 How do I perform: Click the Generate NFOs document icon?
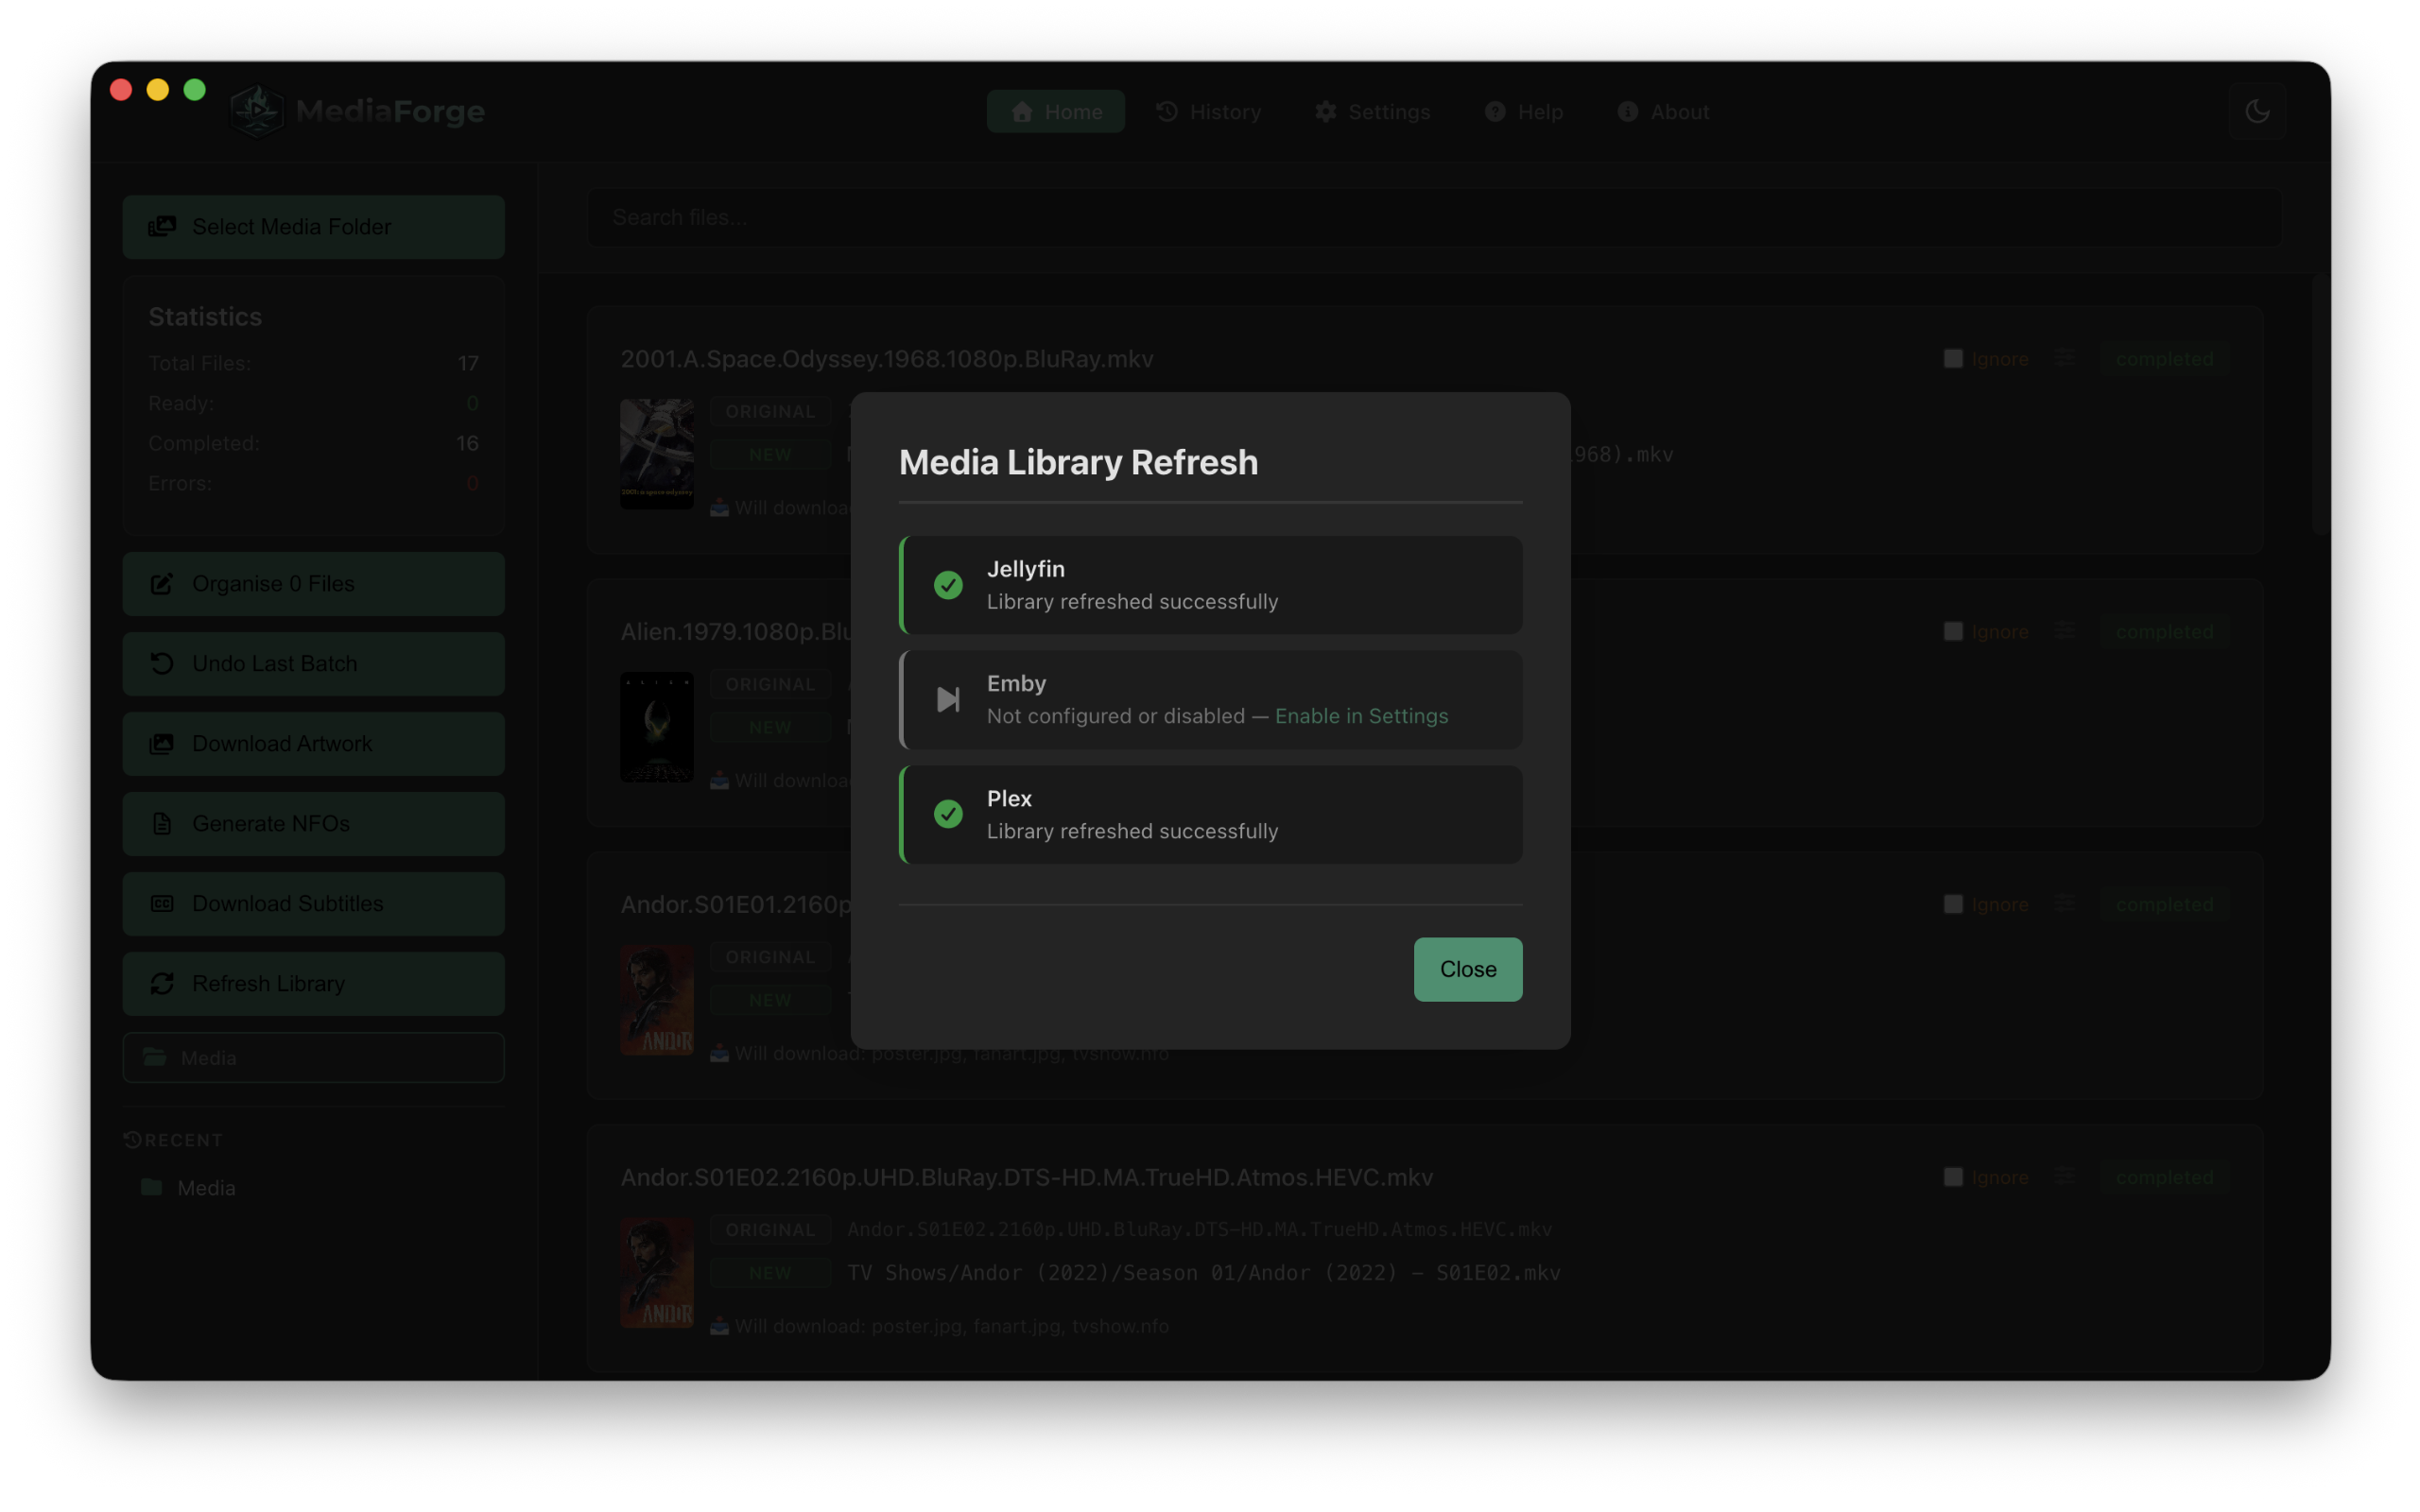point(163,823)
